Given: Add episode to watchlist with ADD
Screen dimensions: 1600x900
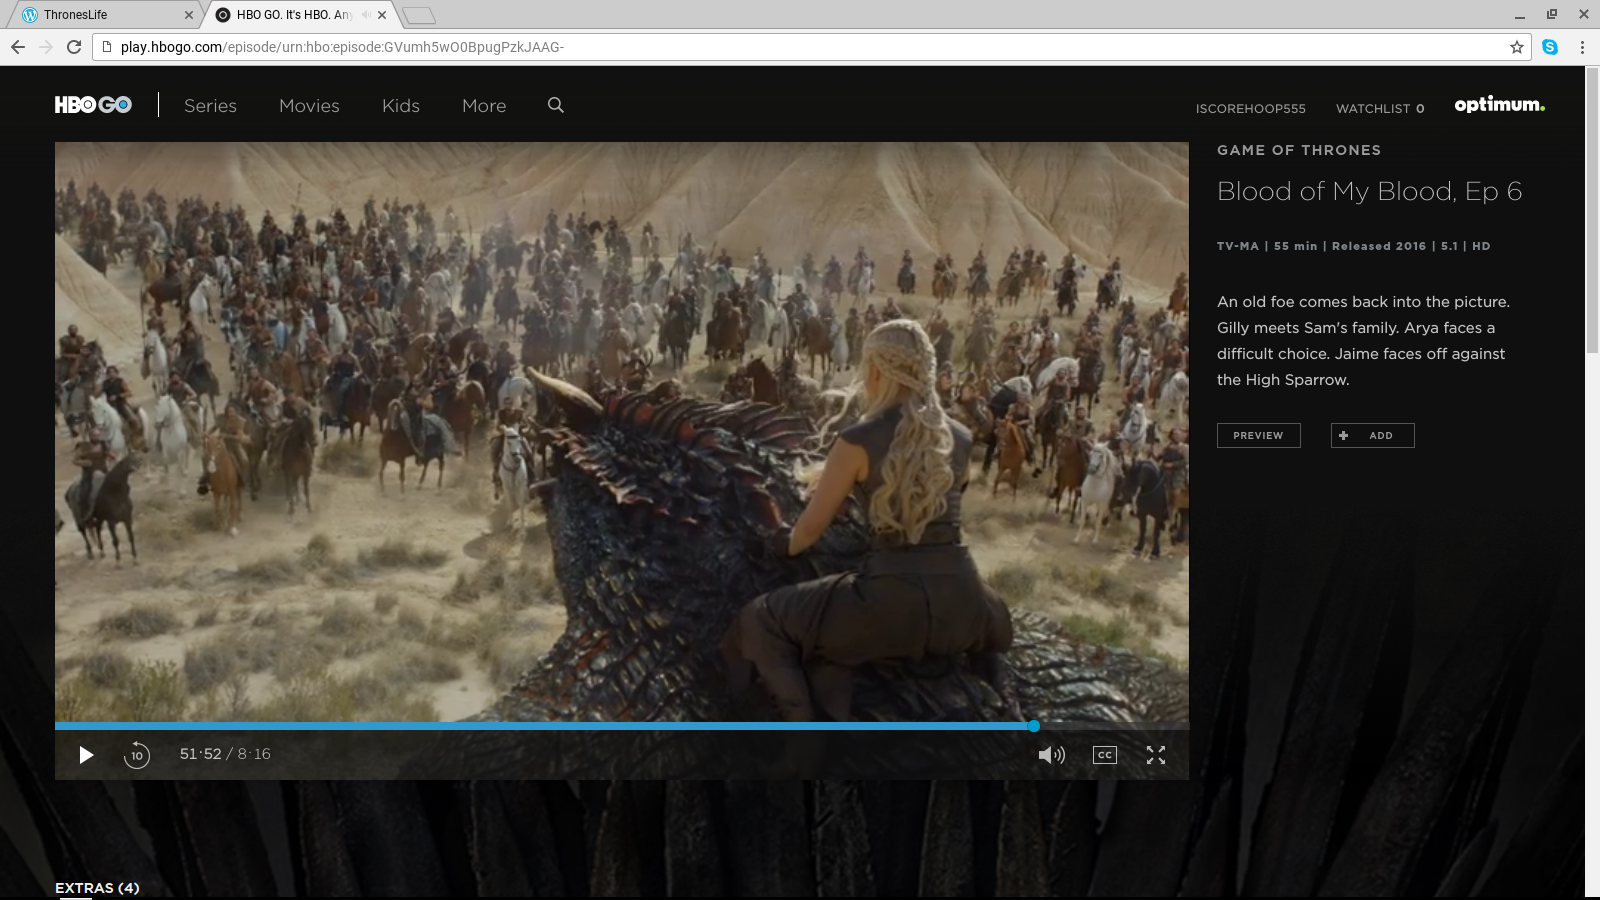Looking at the screenshot, I should 1372,435.
